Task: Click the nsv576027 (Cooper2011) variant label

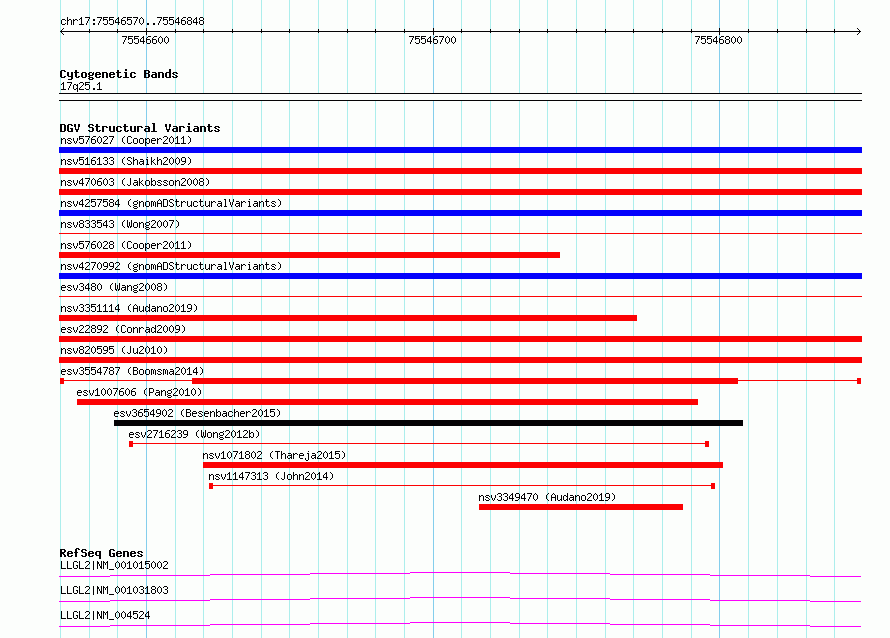Action: (x=126, y=140)
